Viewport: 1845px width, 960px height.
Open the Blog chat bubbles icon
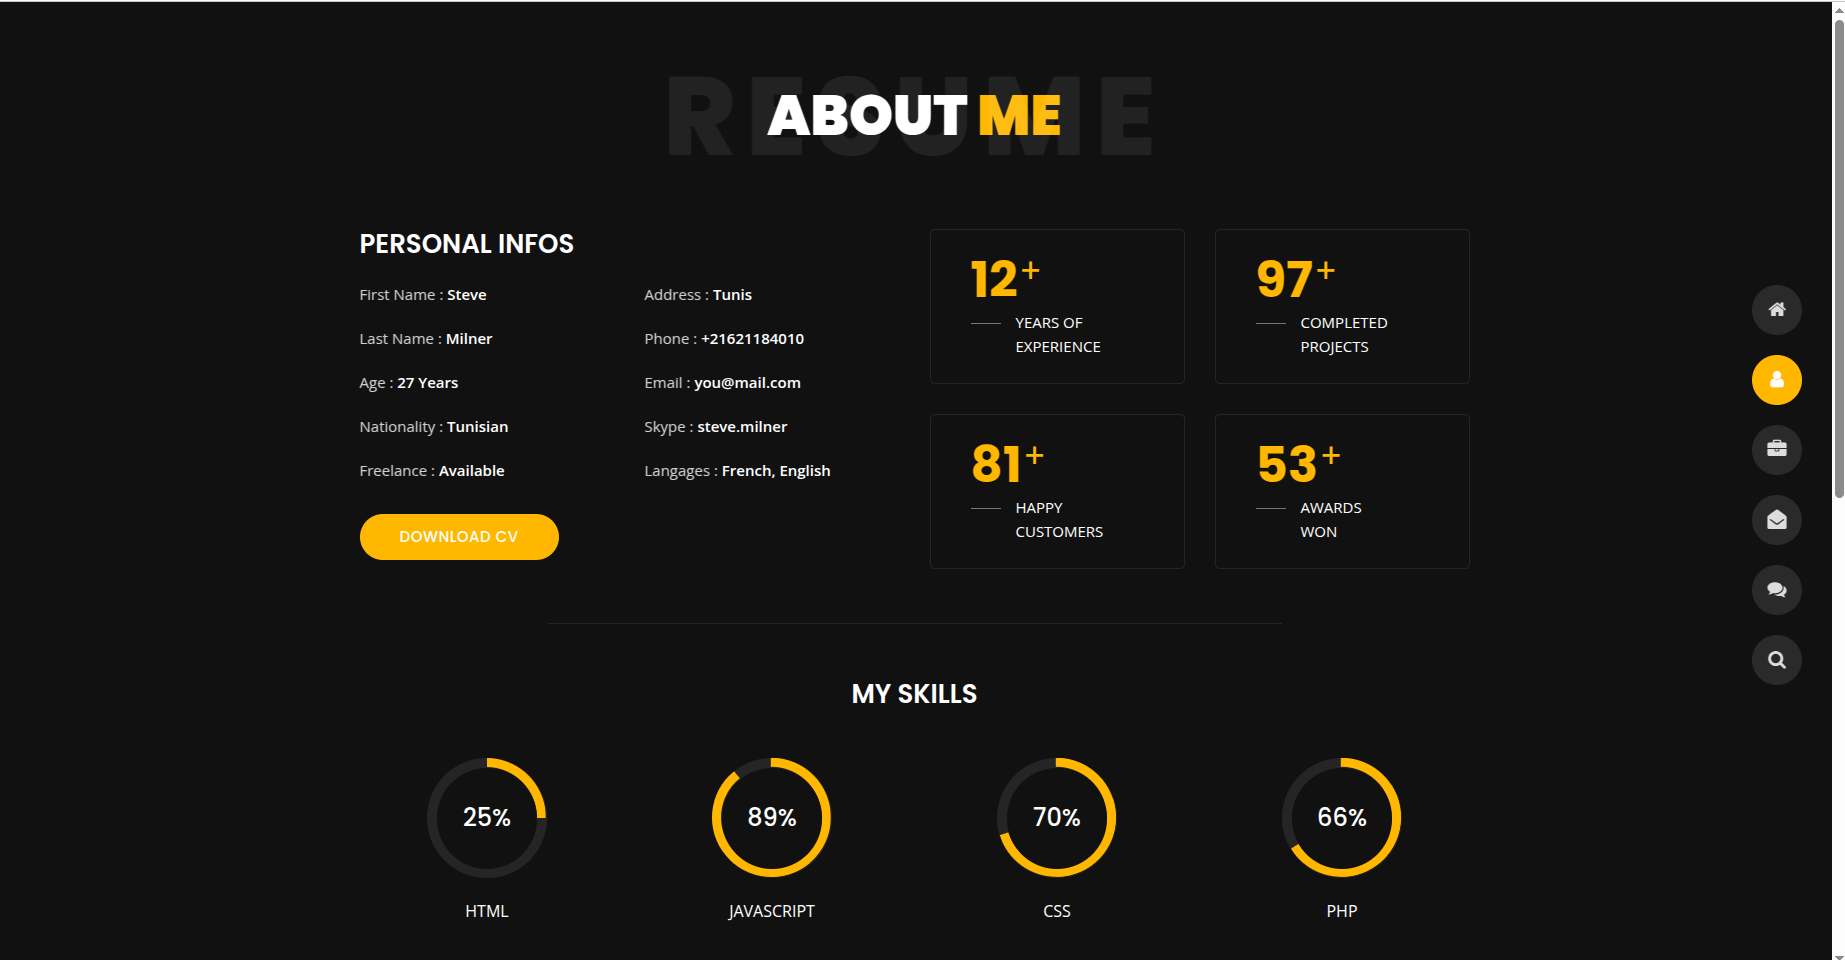(x=1776, y=590)
